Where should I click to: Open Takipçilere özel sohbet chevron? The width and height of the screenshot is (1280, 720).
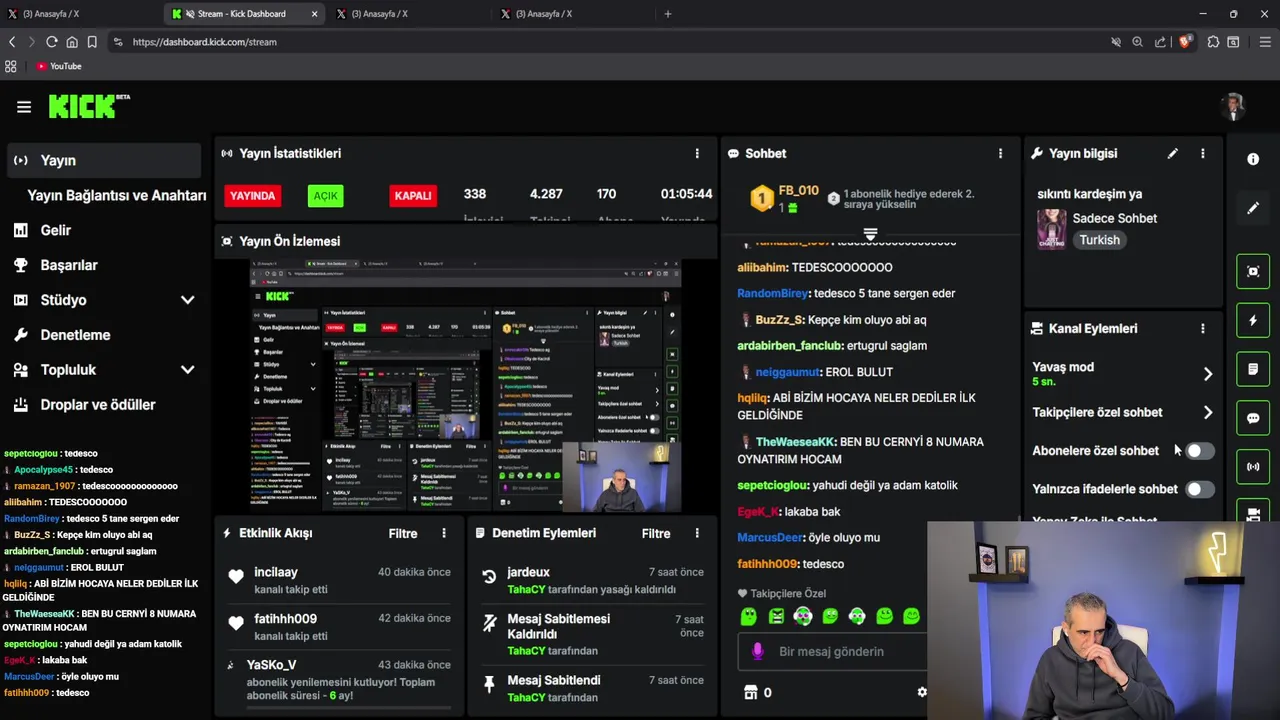[x=1208, y=412]
